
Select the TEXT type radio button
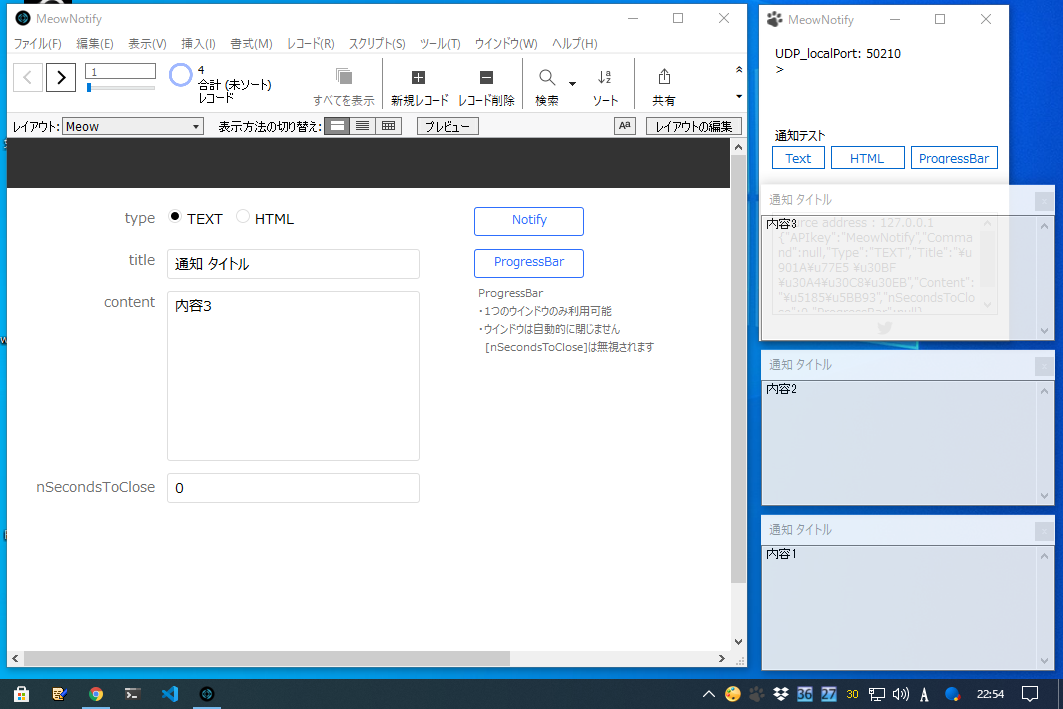click(x=175, y=217)
